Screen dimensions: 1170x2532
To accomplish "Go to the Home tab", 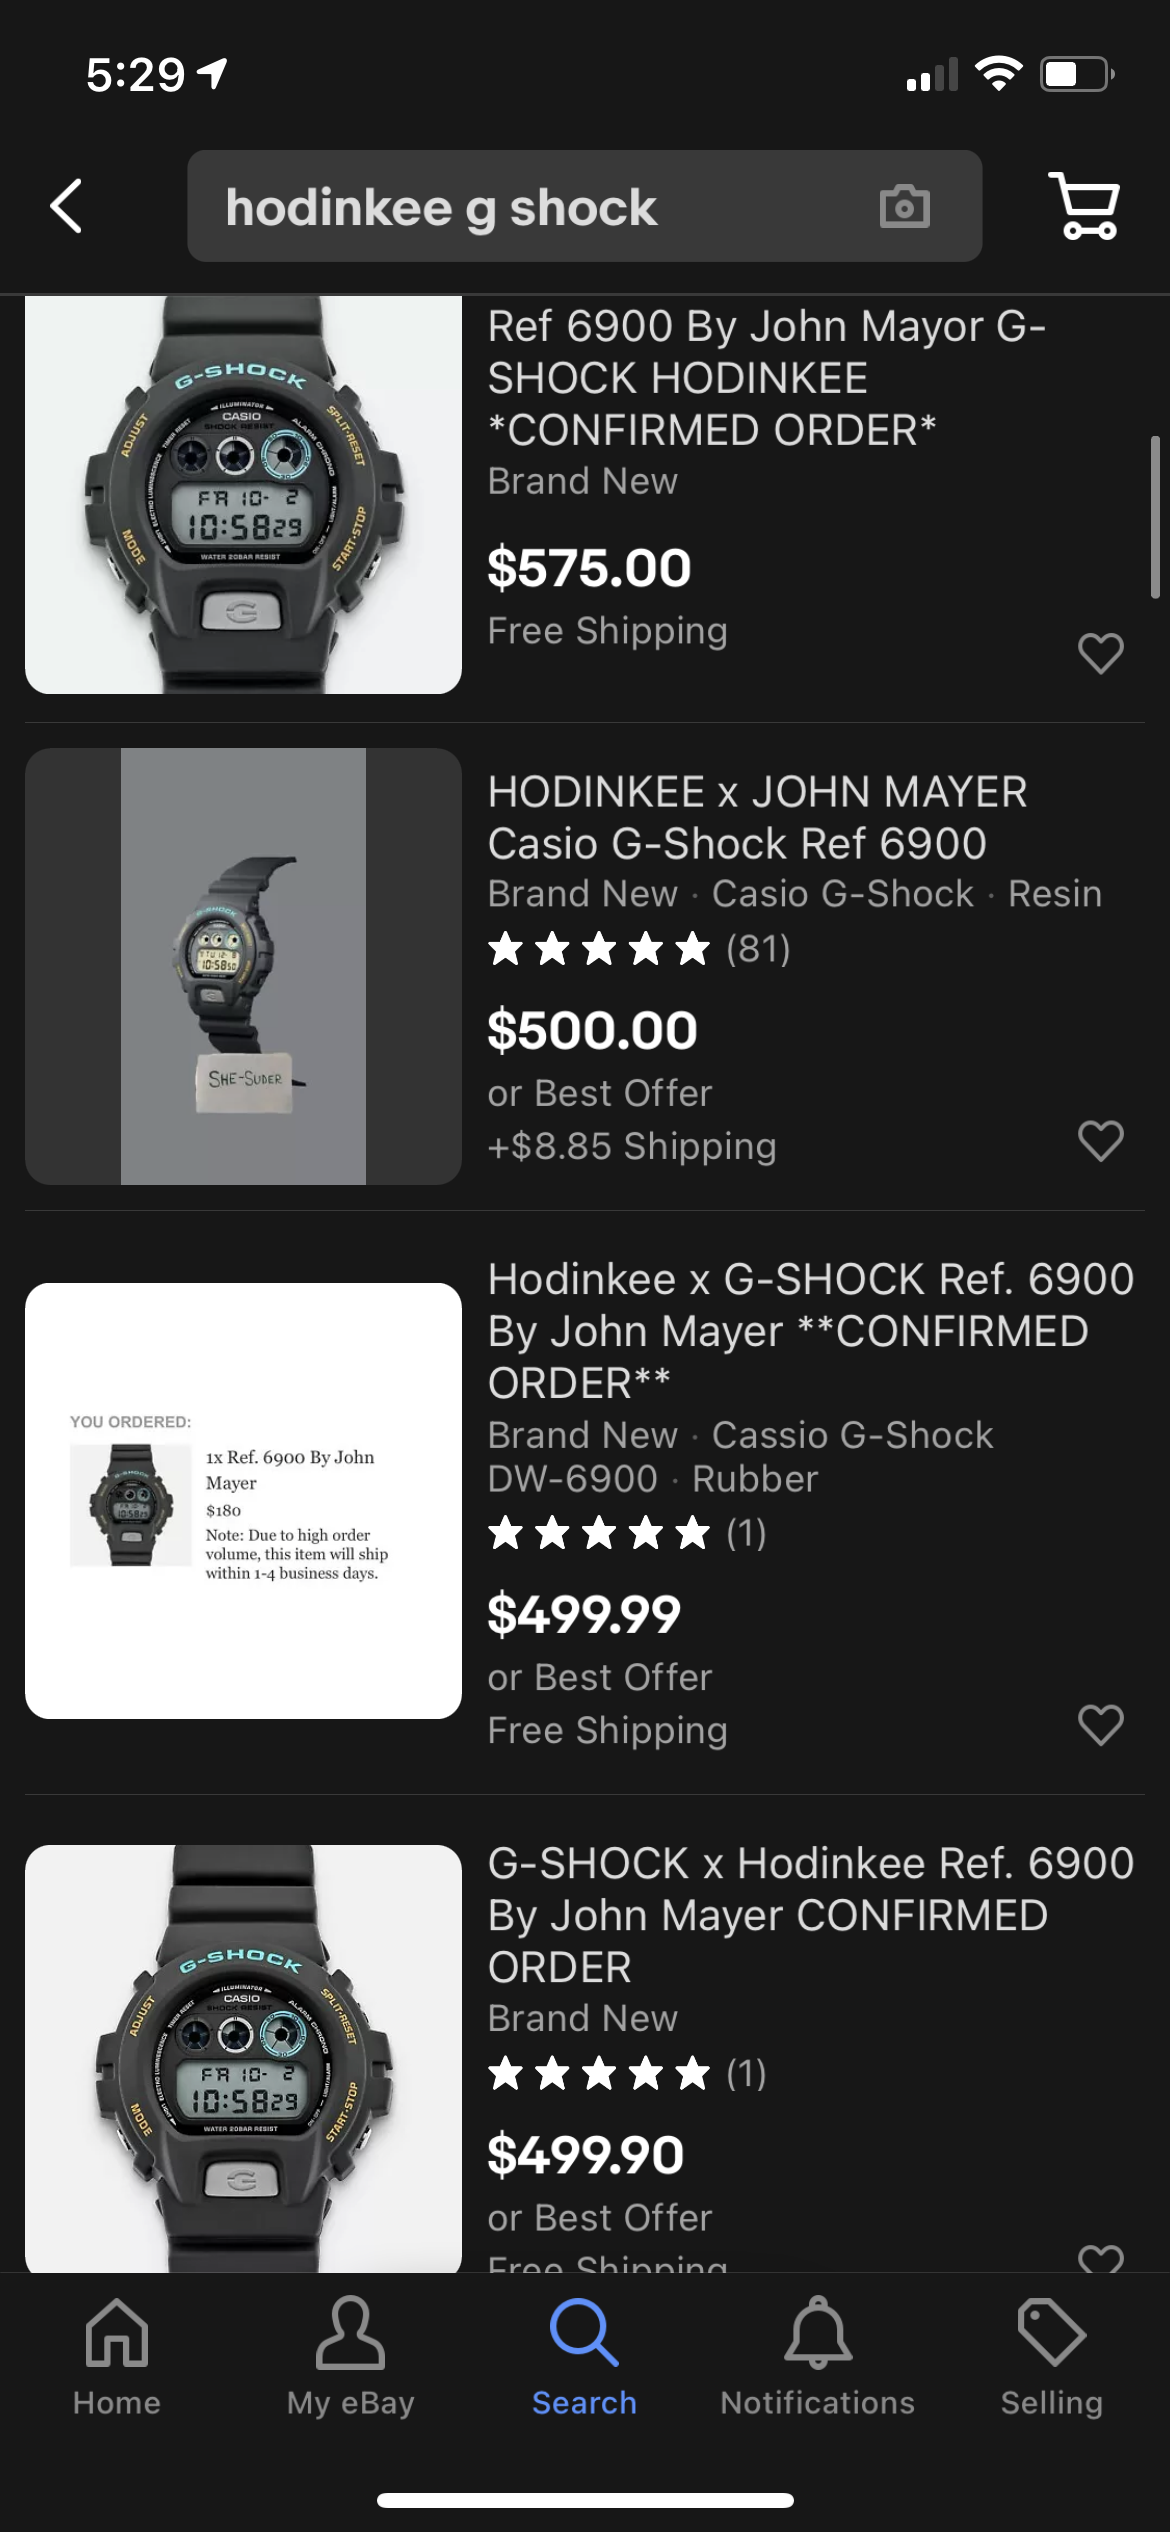I will point(116,2356).
